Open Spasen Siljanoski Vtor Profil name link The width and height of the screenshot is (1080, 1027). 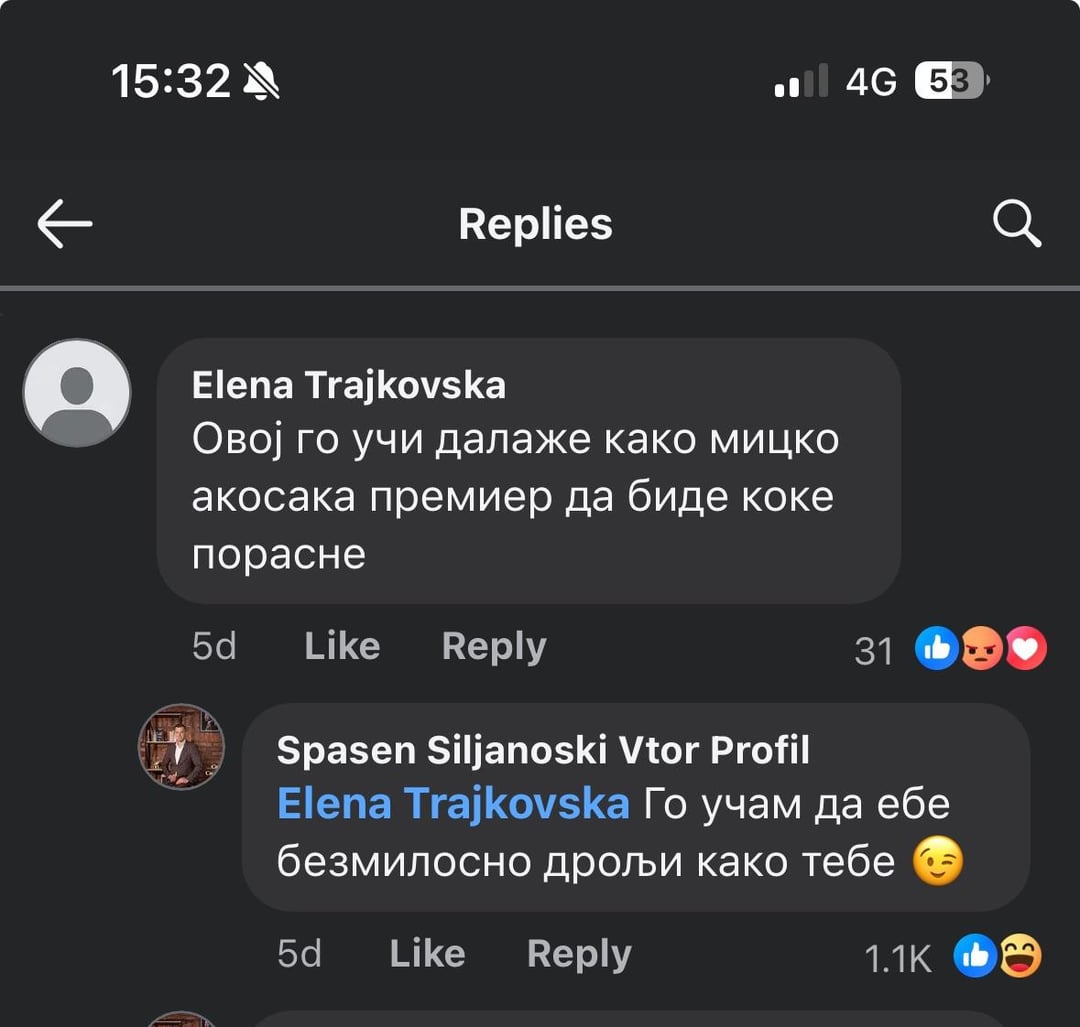(x=543, y=750)
